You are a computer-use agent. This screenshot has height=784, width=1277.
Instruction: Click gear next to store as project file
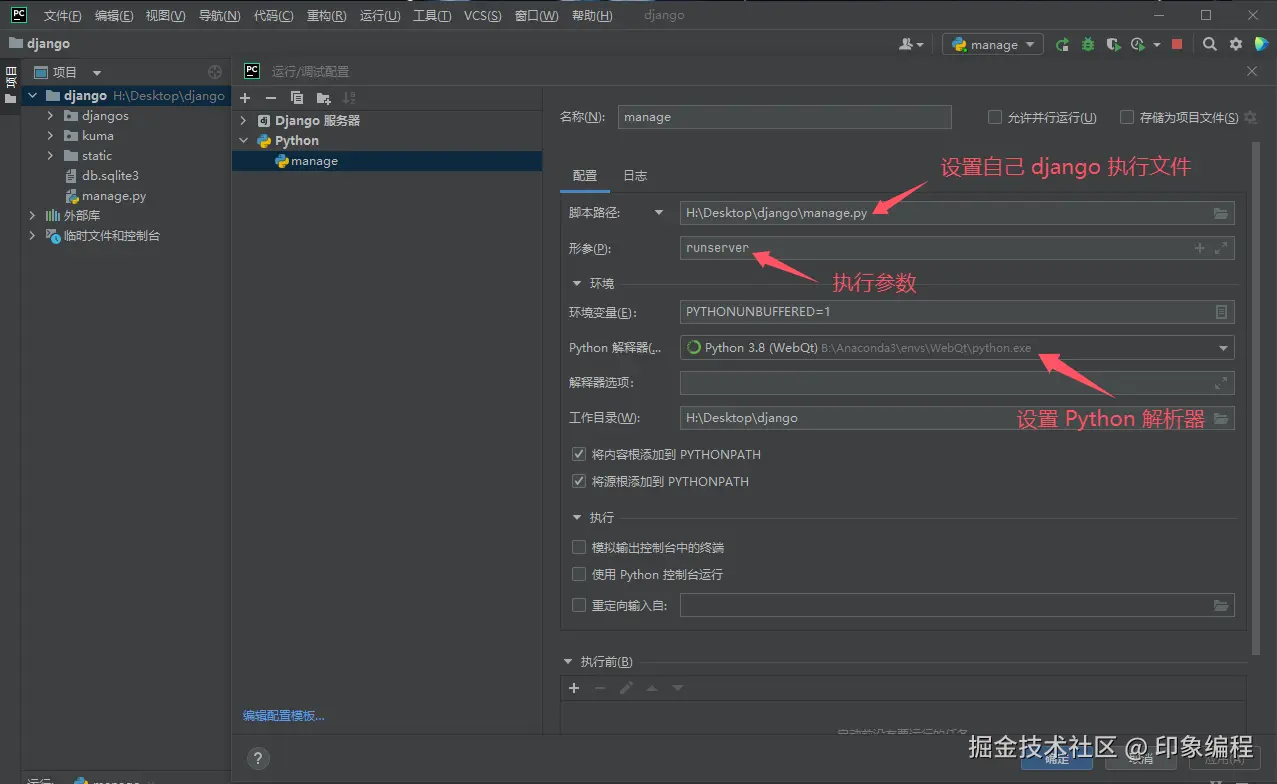[1250, 118]
